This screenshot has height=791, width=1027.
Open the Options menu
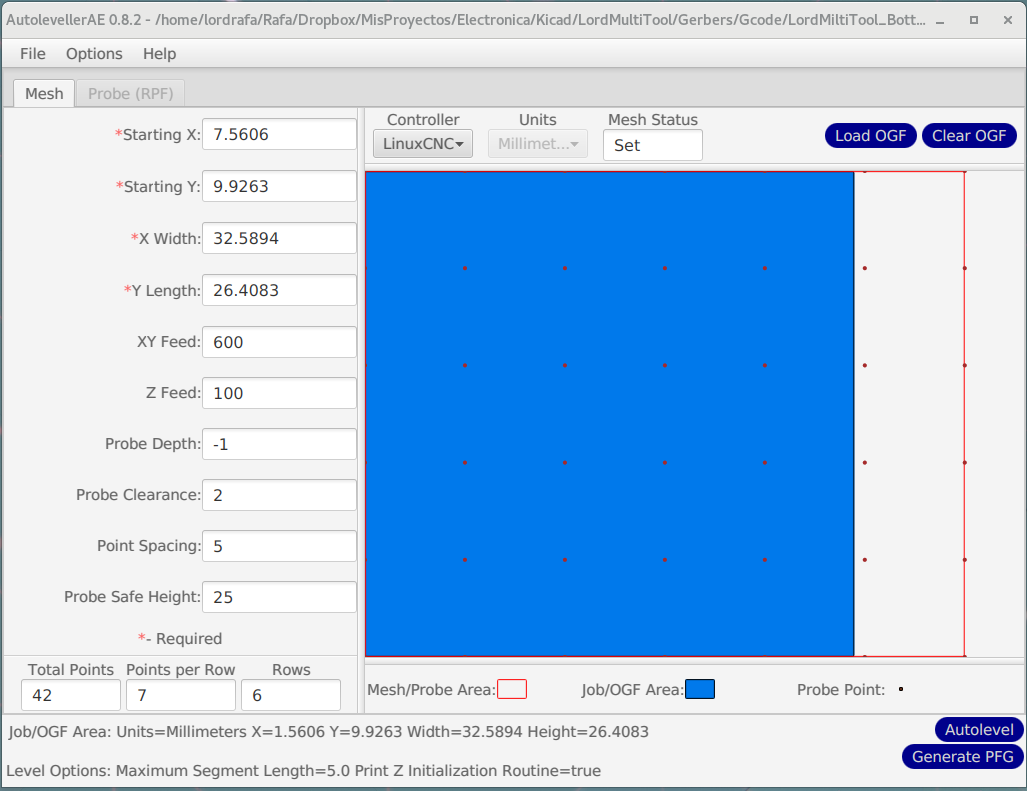pos(94,54)
